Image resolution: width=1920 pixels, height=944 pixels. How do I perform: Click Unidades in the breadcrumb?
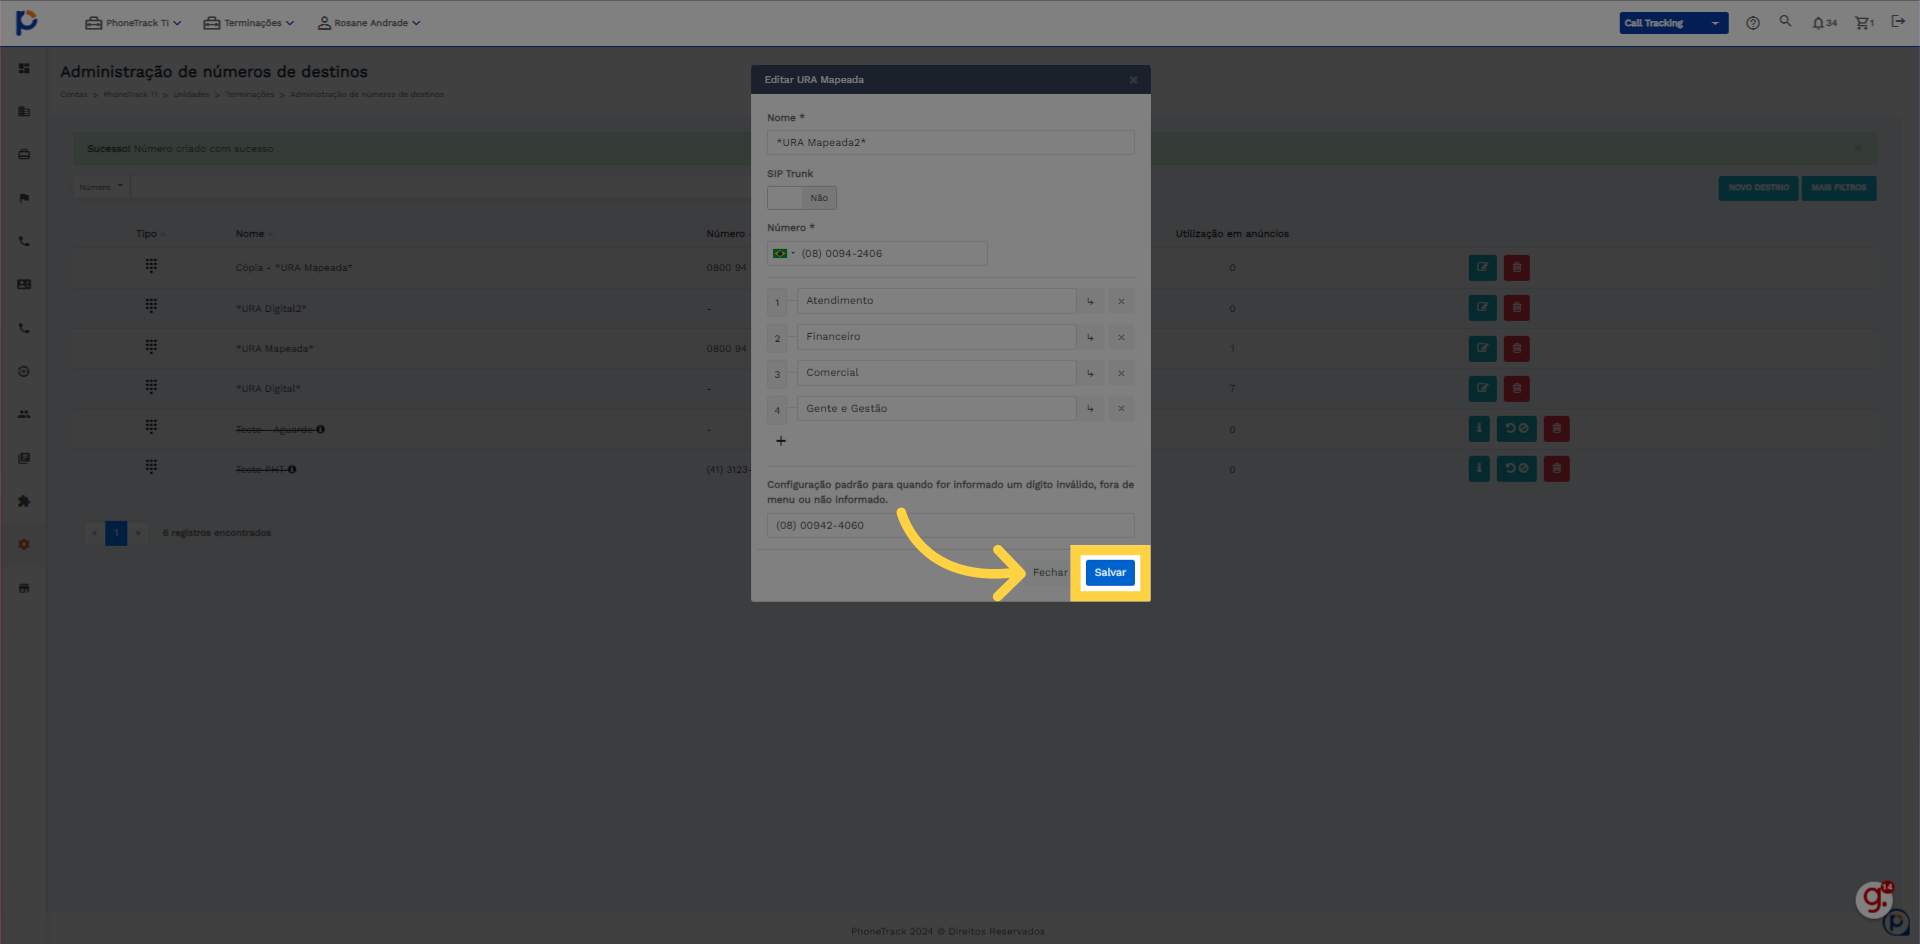tap(191, 95)
